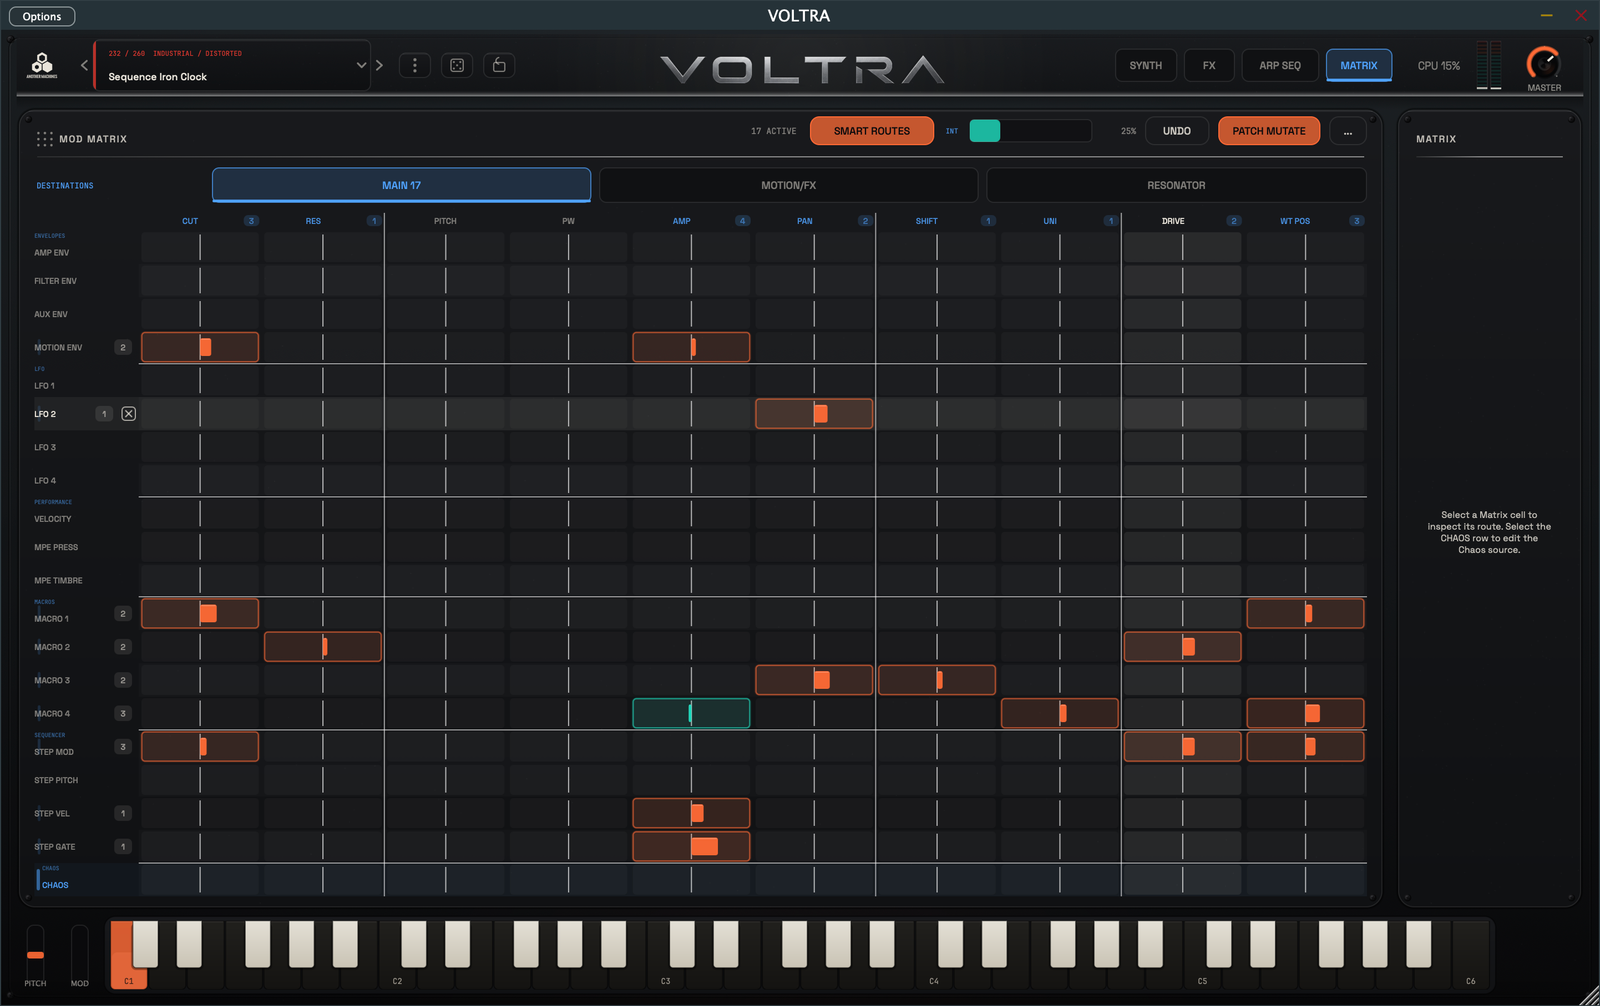Viewport: 1600px width, 1006px height.
Task: Select the STEP MOD to CUT route cell
Action: [x=200, y=746]
